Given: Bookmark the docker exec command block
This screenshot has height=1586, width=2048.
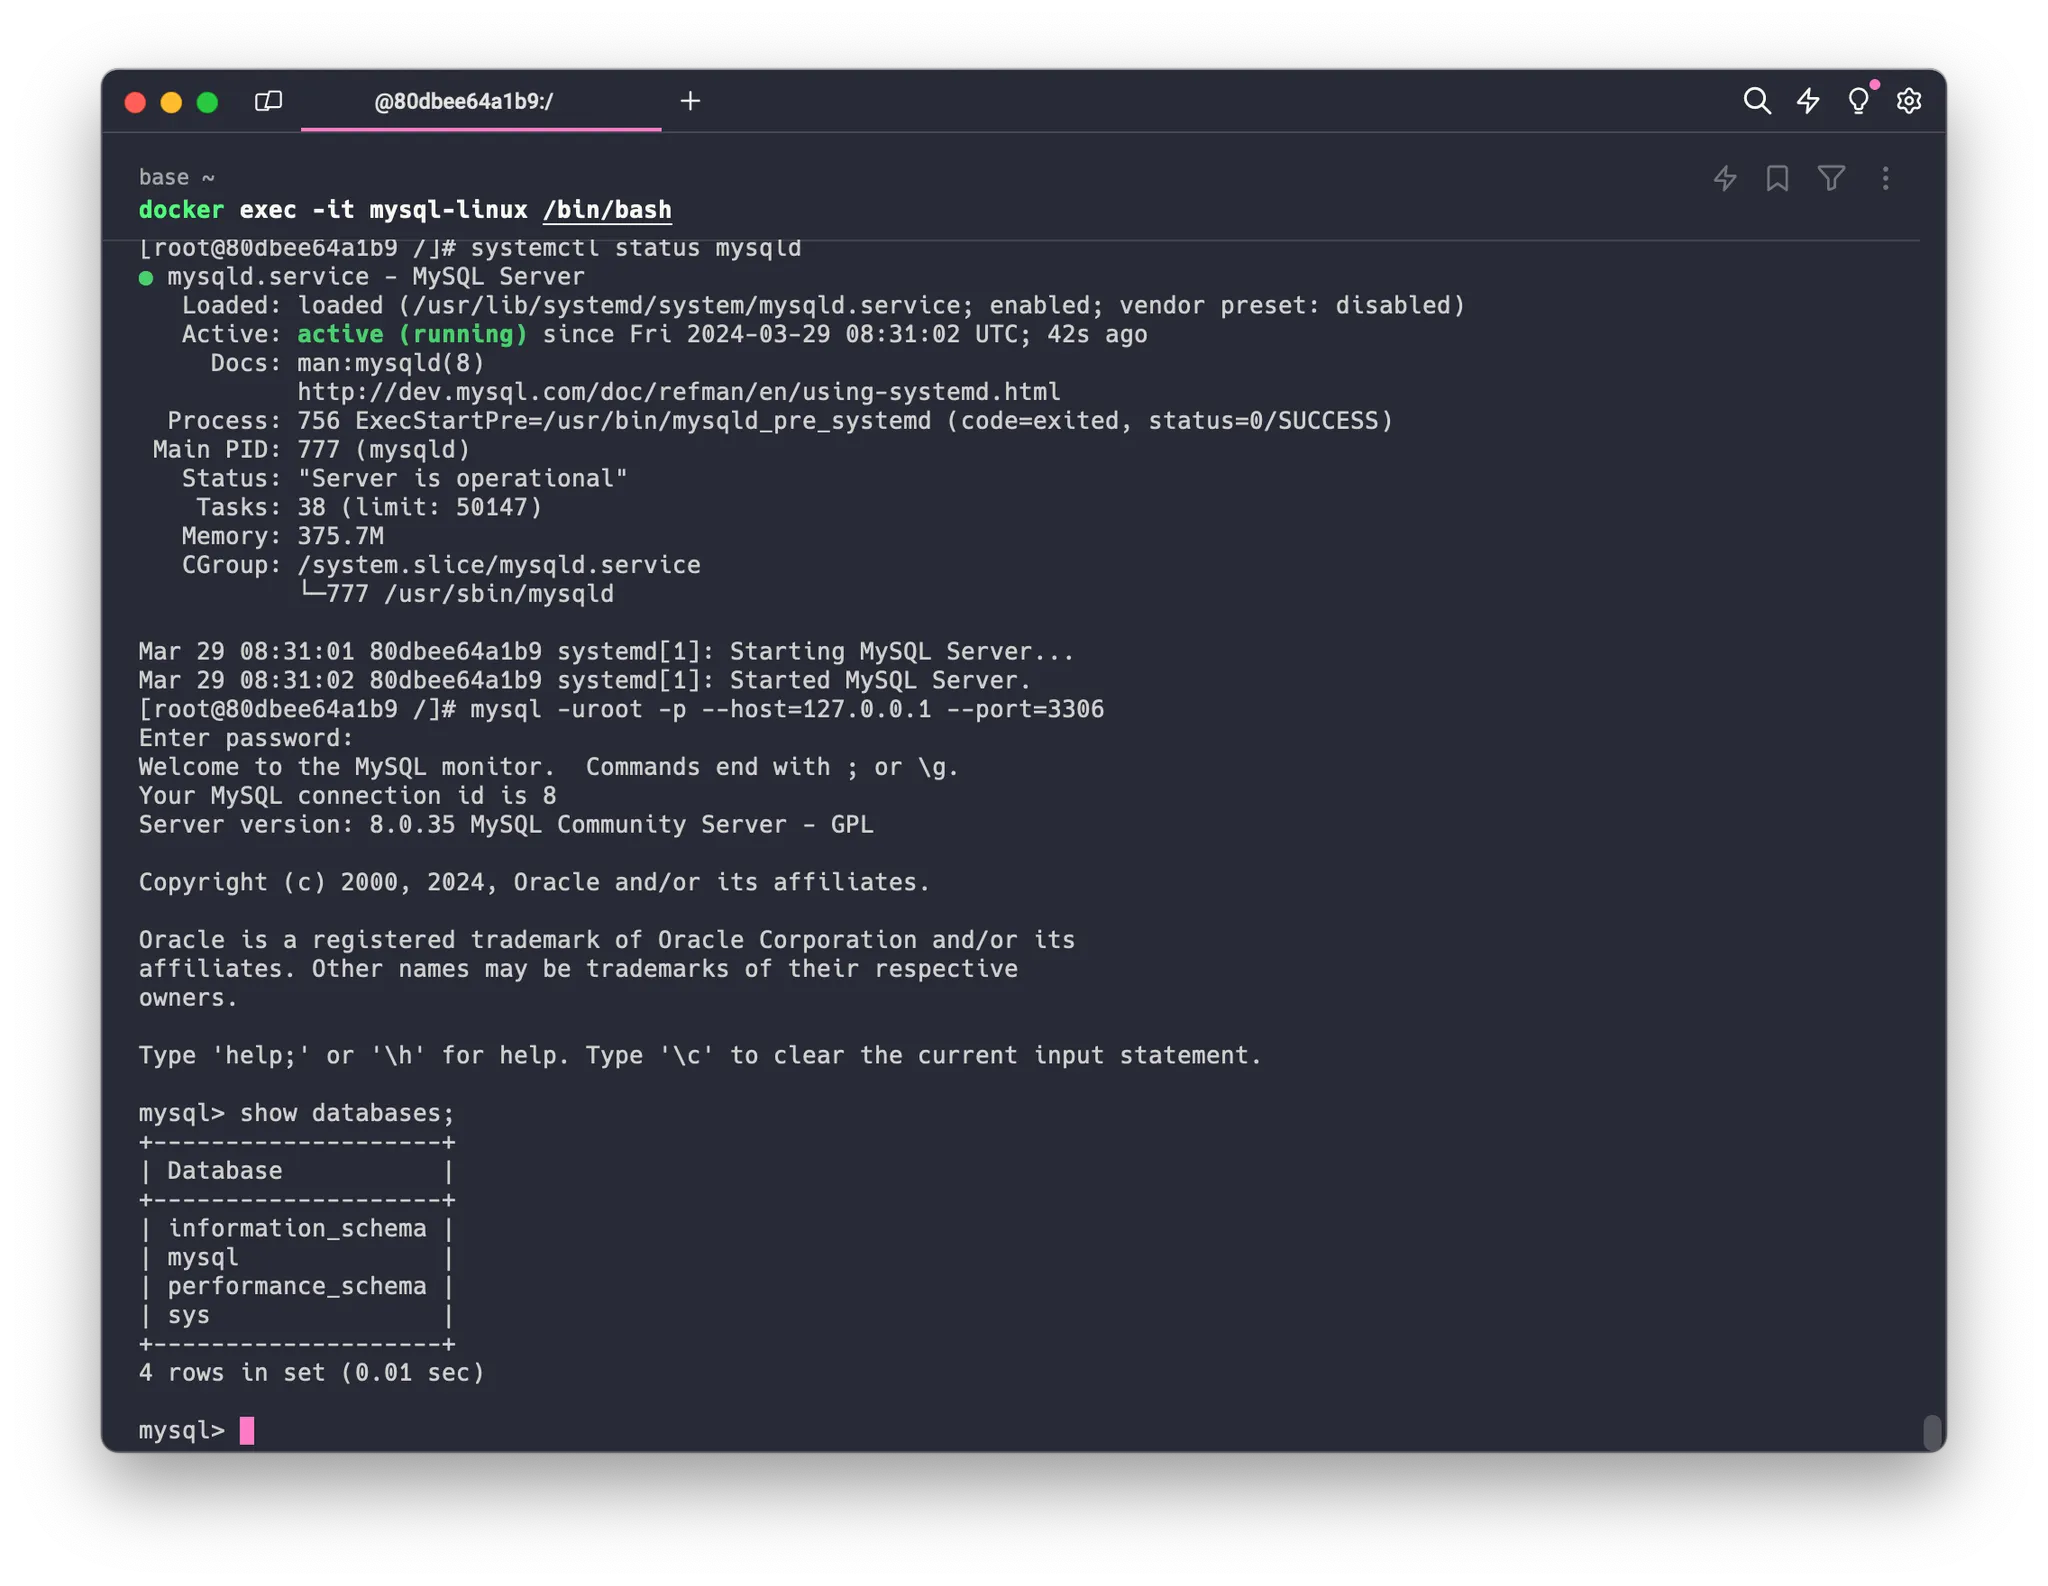Looking at the screenshot, I should pyautogui.click(x=1777, y=179).
